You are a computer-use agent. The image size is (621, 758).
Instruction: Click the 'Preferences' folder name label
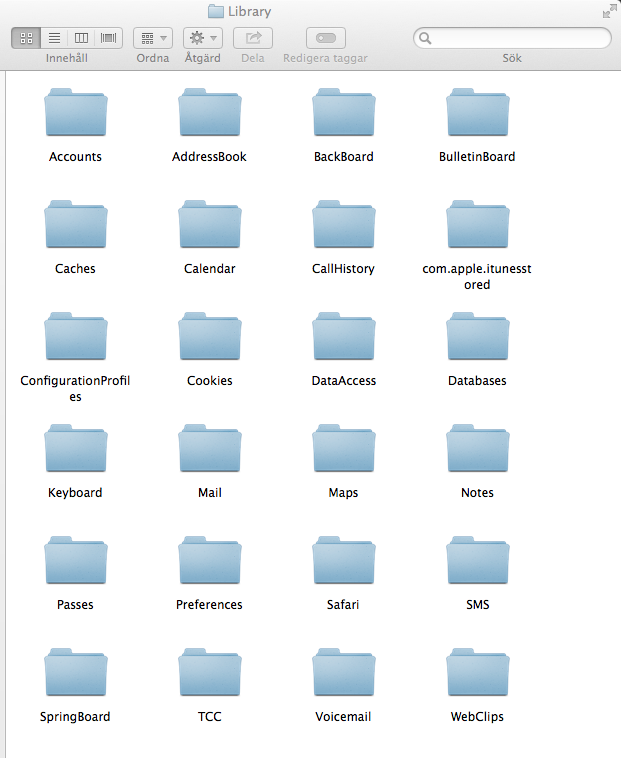(209, 605)
